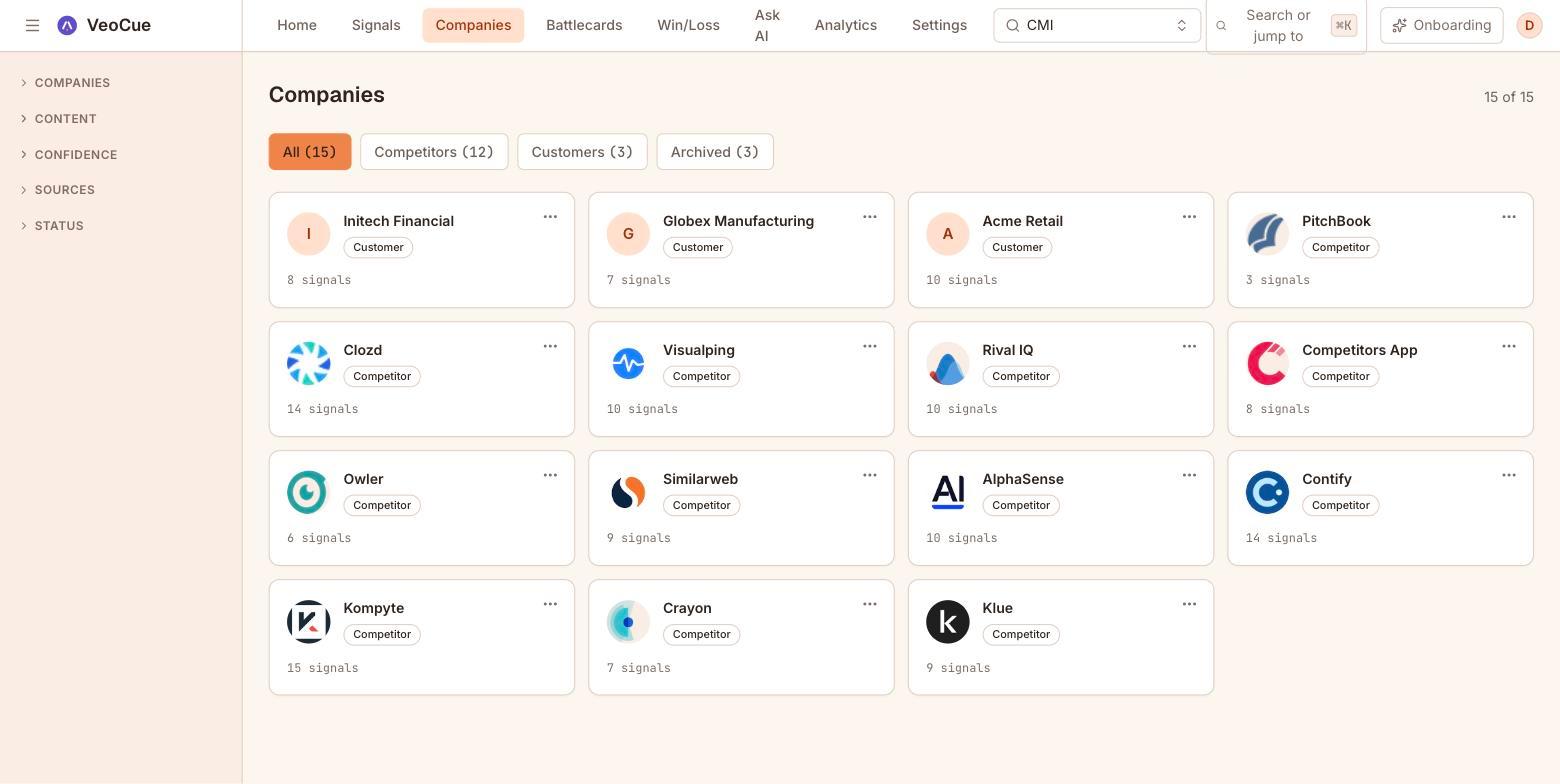Click the '15 signals' text on Kompyte
This screenshot has height=784, width=1560.
(322, 668)
